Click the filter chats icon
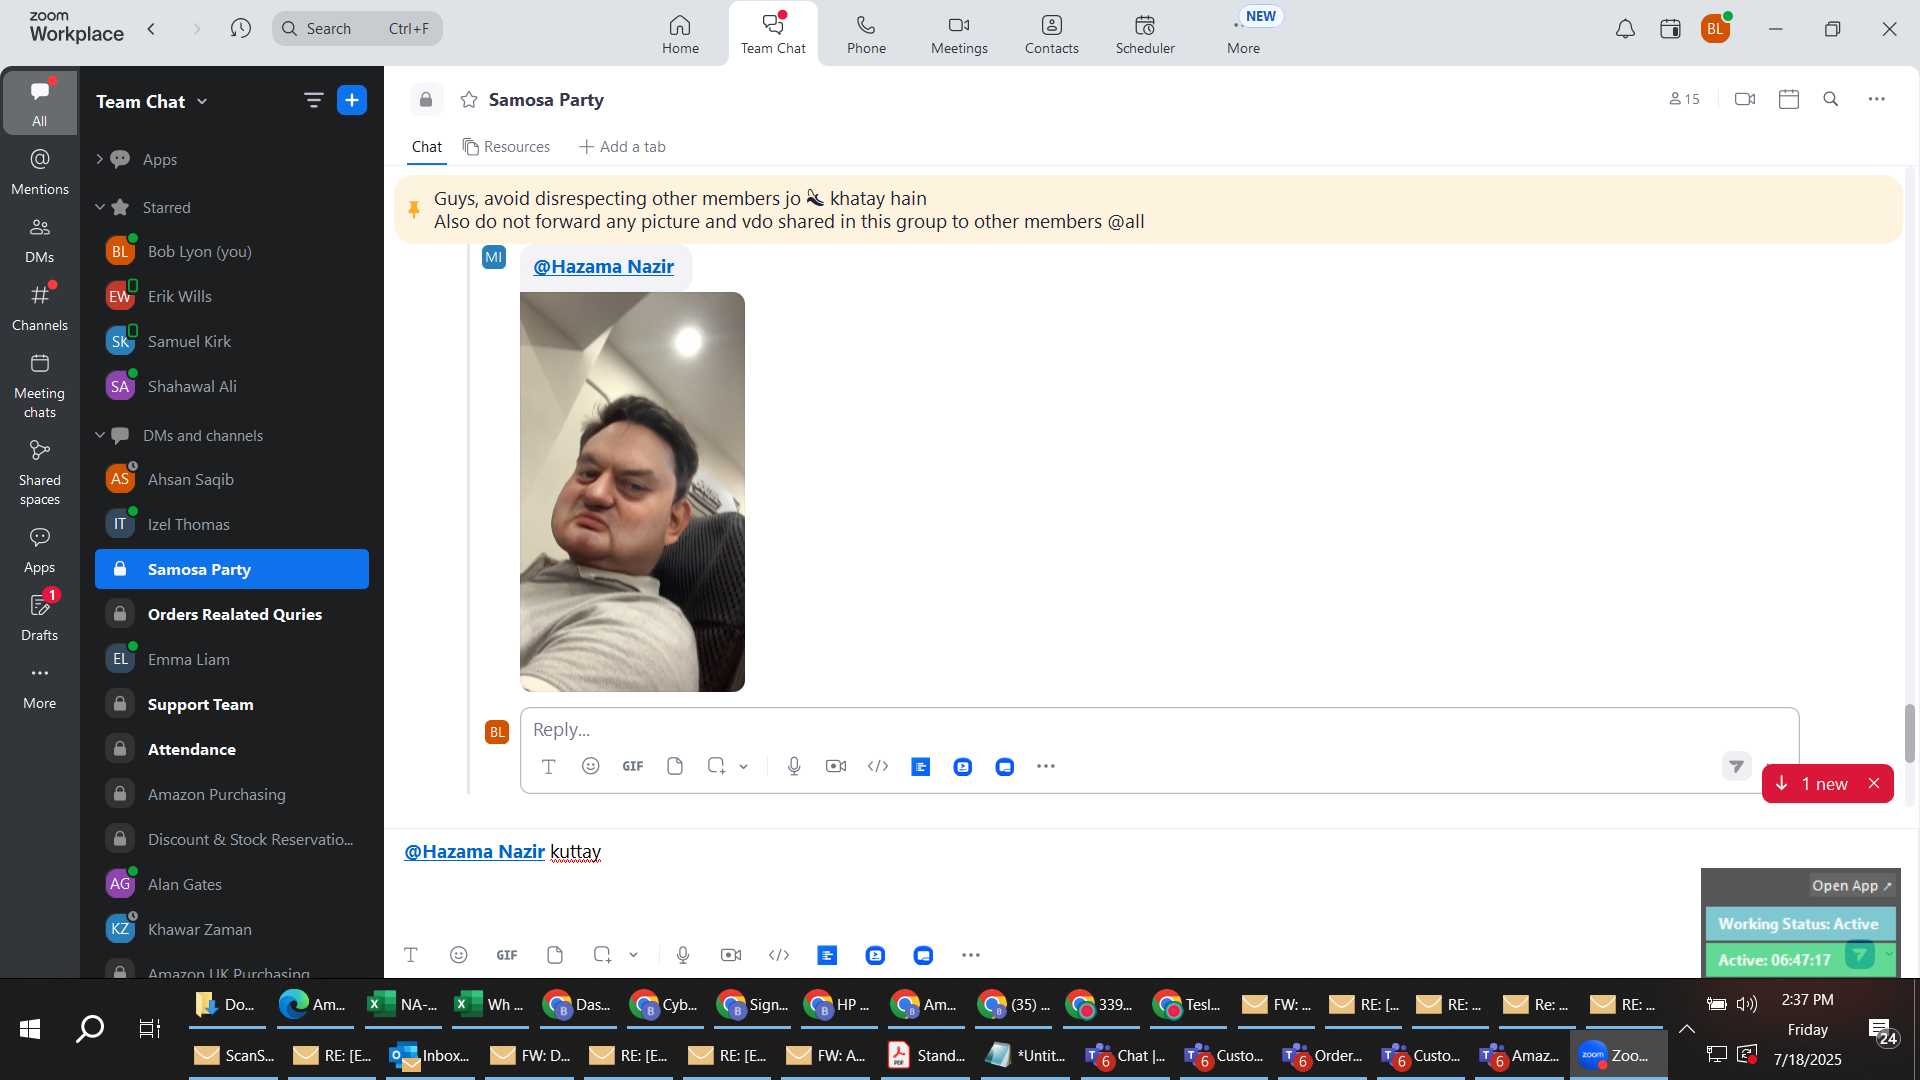This screenshot has height=1080, width=1920. pos(313,100)
